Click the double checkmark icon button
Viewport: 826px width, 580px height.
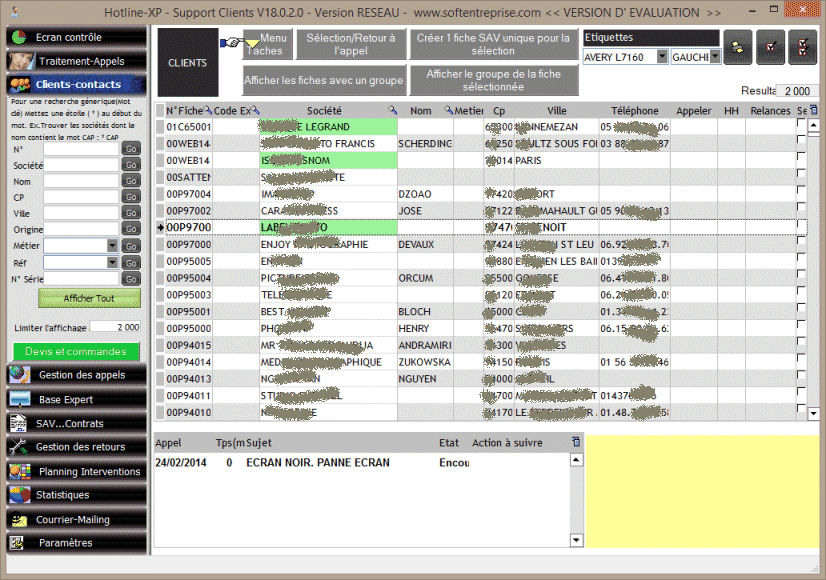[803, 46]
